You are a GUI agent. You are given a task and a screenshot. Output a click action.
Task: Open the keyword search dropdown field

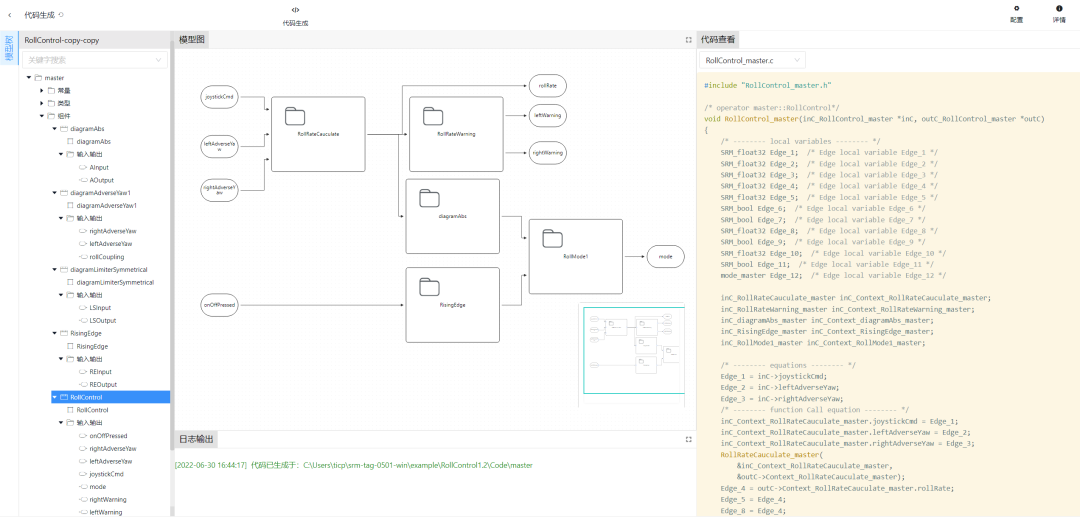pos(95,60)
